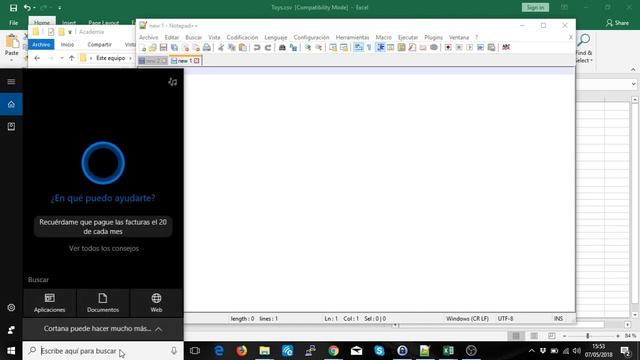Click Excel zoom in plus button

(x=618, y=336)
